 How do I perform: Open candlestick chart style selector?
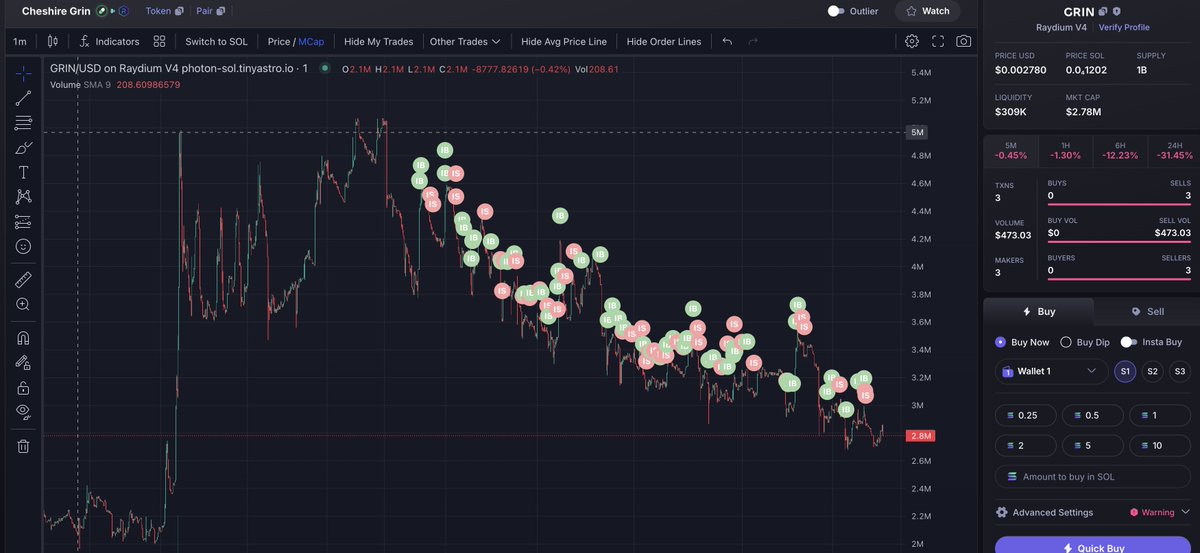(x=53, y=42)
